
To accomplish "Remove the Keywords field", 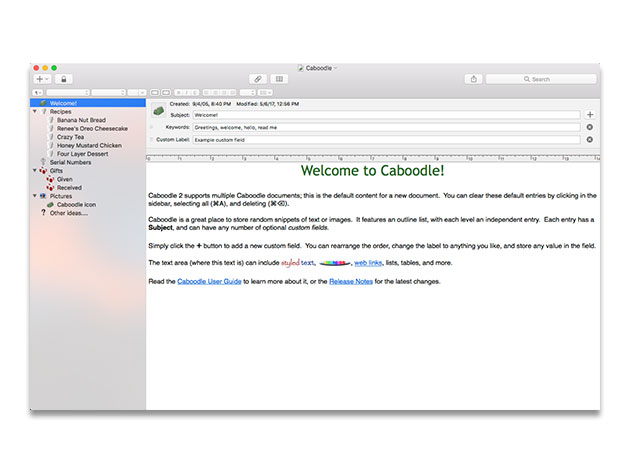I will pyautogui.click(x=589, y=127).
